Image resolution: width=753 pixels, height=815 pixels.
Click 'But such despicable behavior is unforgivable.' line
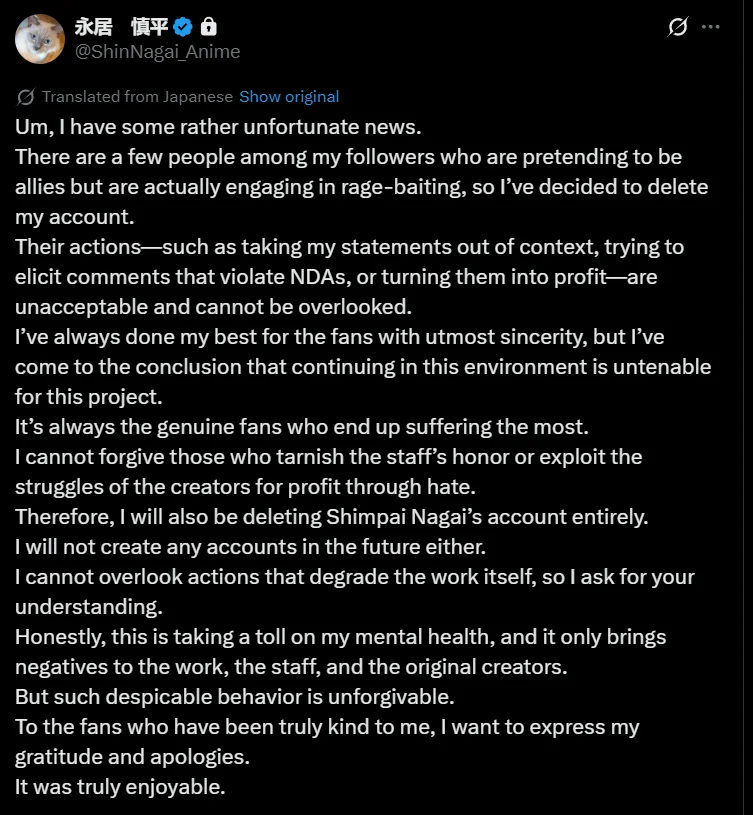click(x=234, y=697)
